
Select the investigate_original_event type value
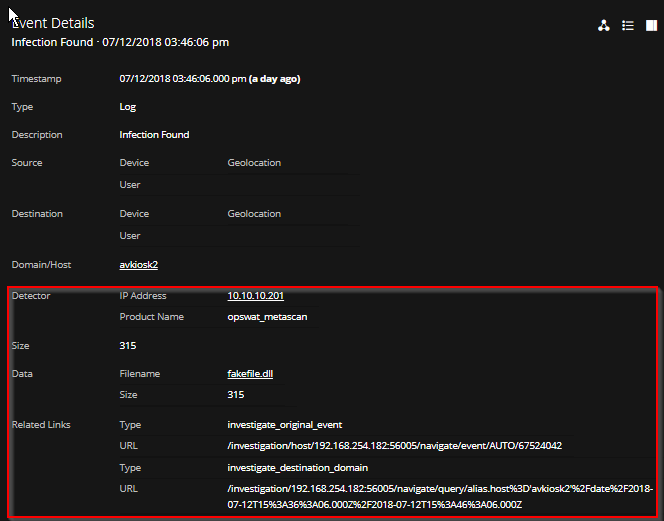285,425
